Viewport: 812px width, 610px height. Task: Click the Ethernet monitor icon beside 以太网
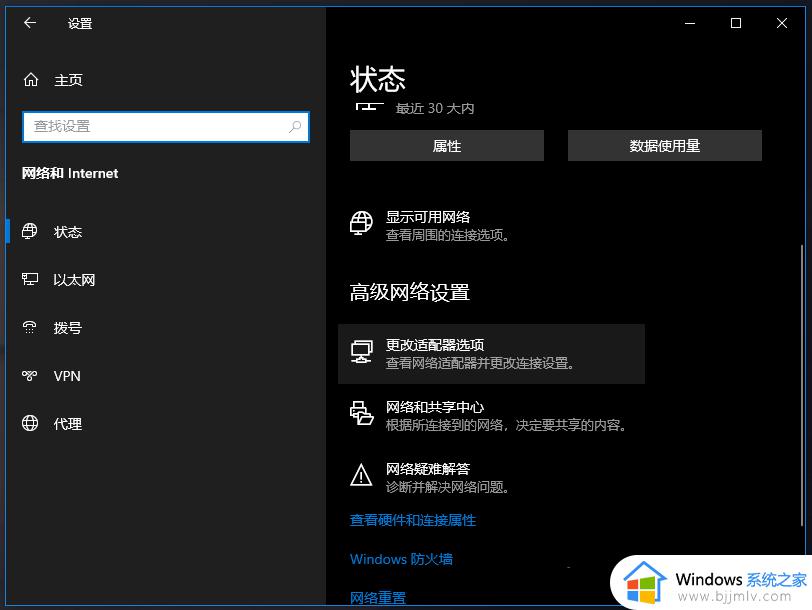pos(31,280)
